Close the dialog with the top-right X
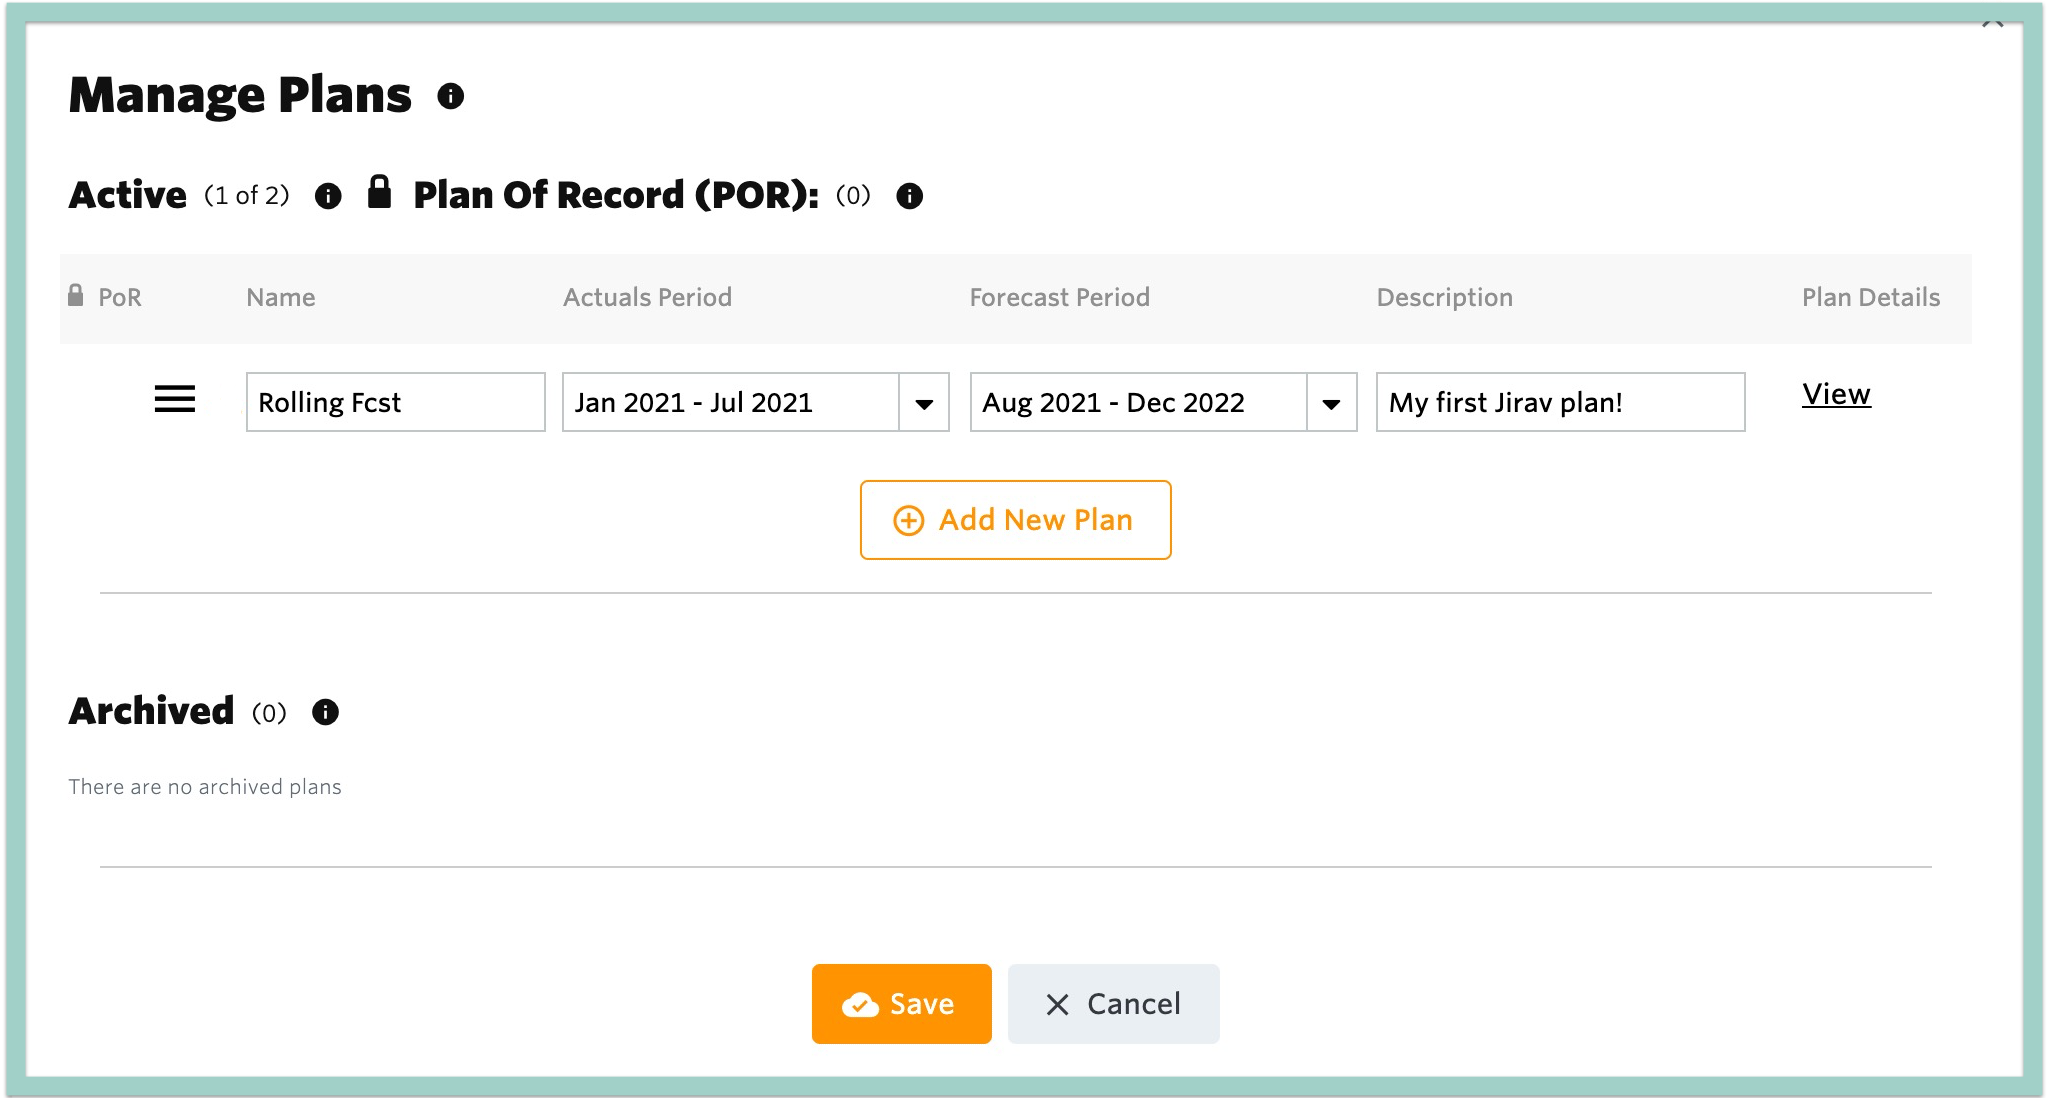2049x1098 pixels. click(1993, 22)
